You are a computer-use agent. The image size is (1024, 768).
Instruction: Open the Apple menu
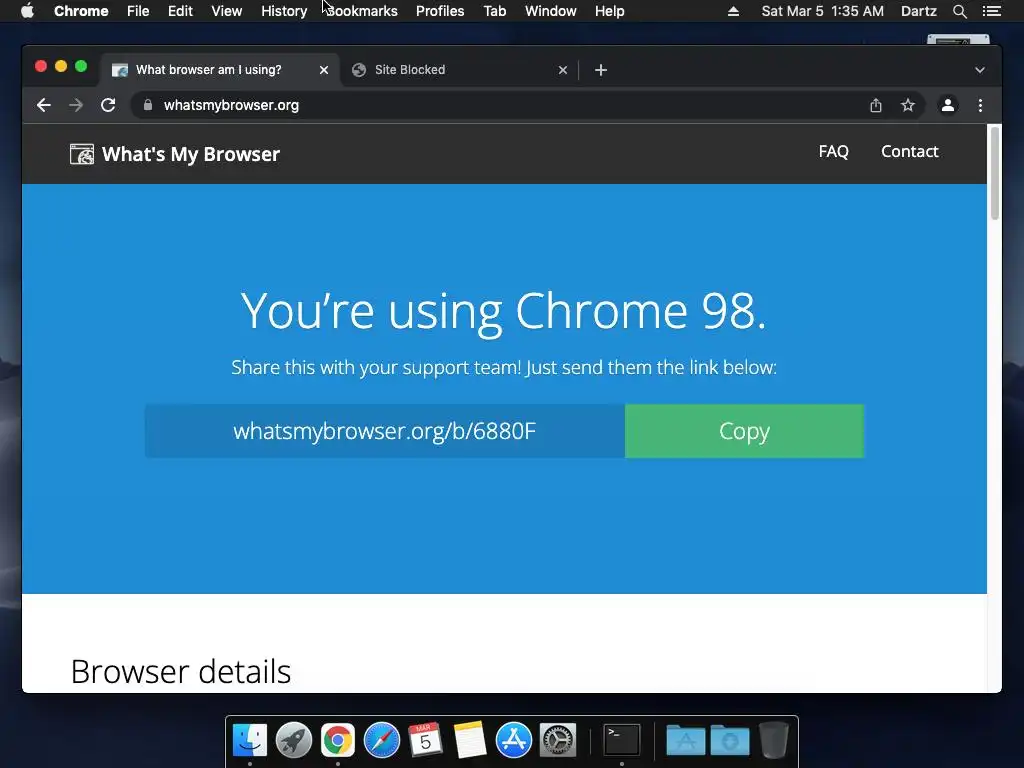(27, 11)
